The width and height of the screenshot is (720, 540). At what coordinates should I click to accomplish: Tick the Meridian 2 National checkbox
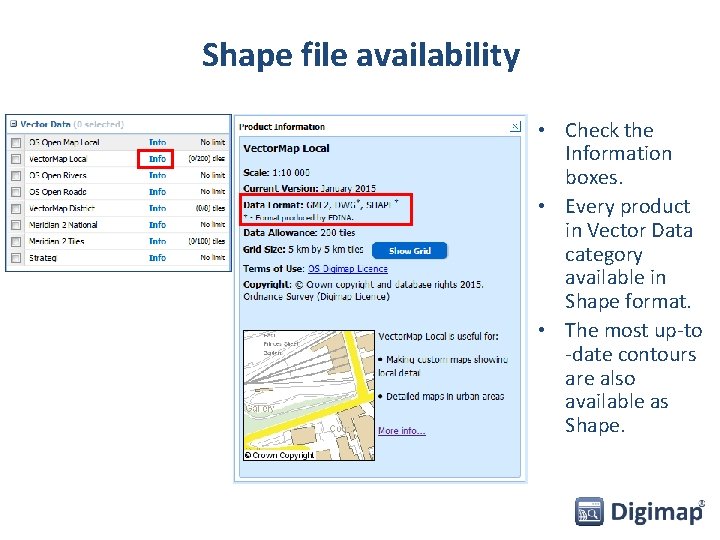[x=16, y=225]
